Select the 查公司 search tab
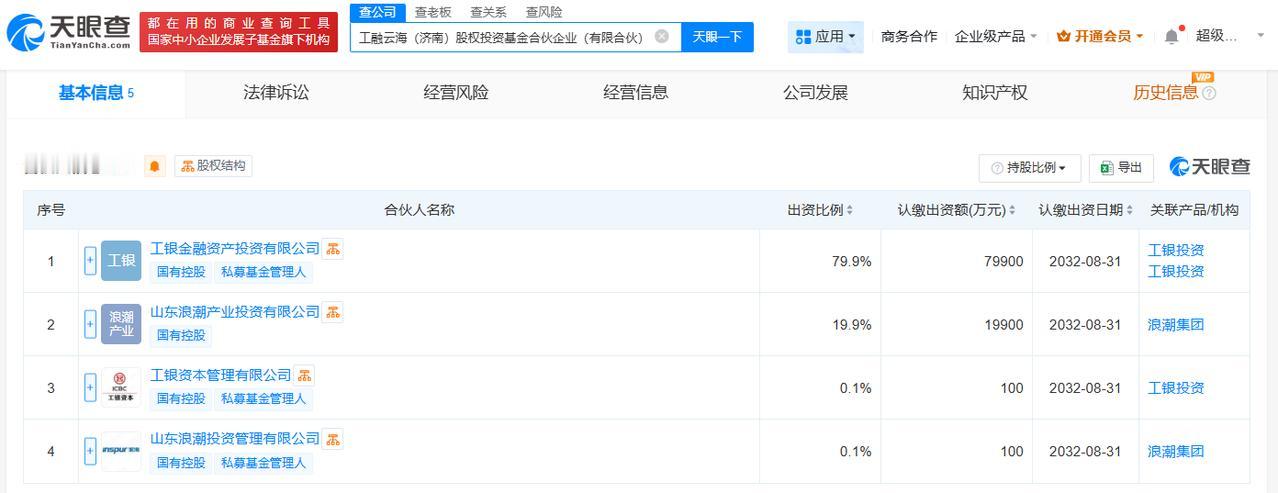This screenshot has height=493, width=1278. tap(378, 12)
